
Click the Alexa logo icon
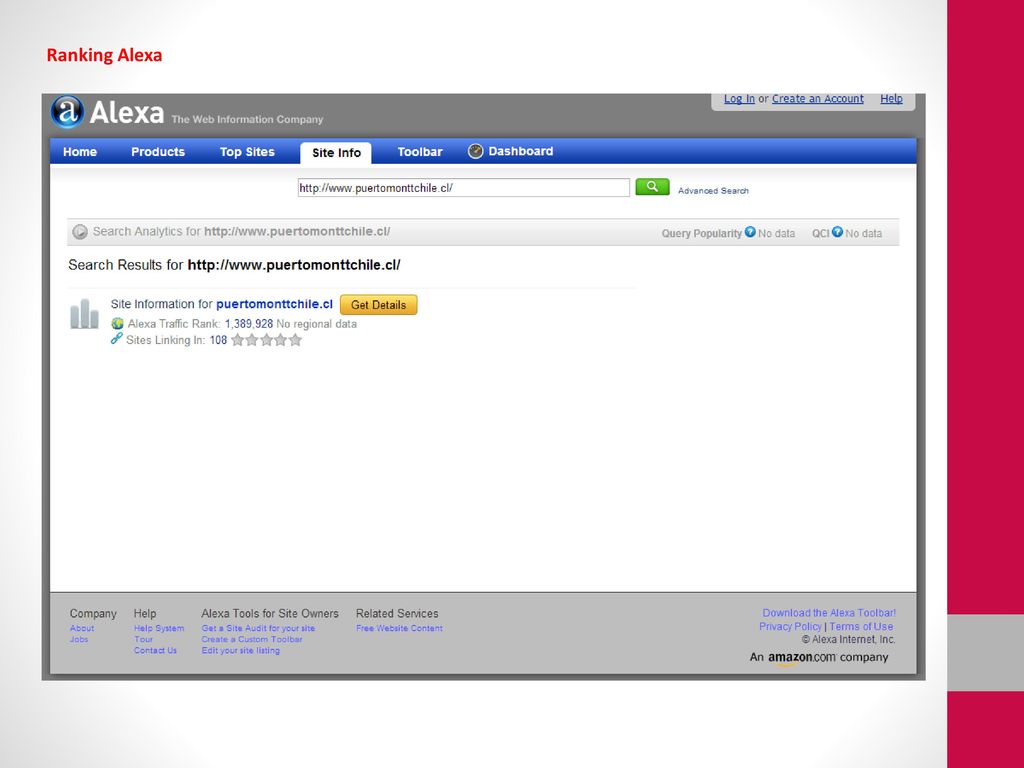pyautogui.click(x=68, y=112)
